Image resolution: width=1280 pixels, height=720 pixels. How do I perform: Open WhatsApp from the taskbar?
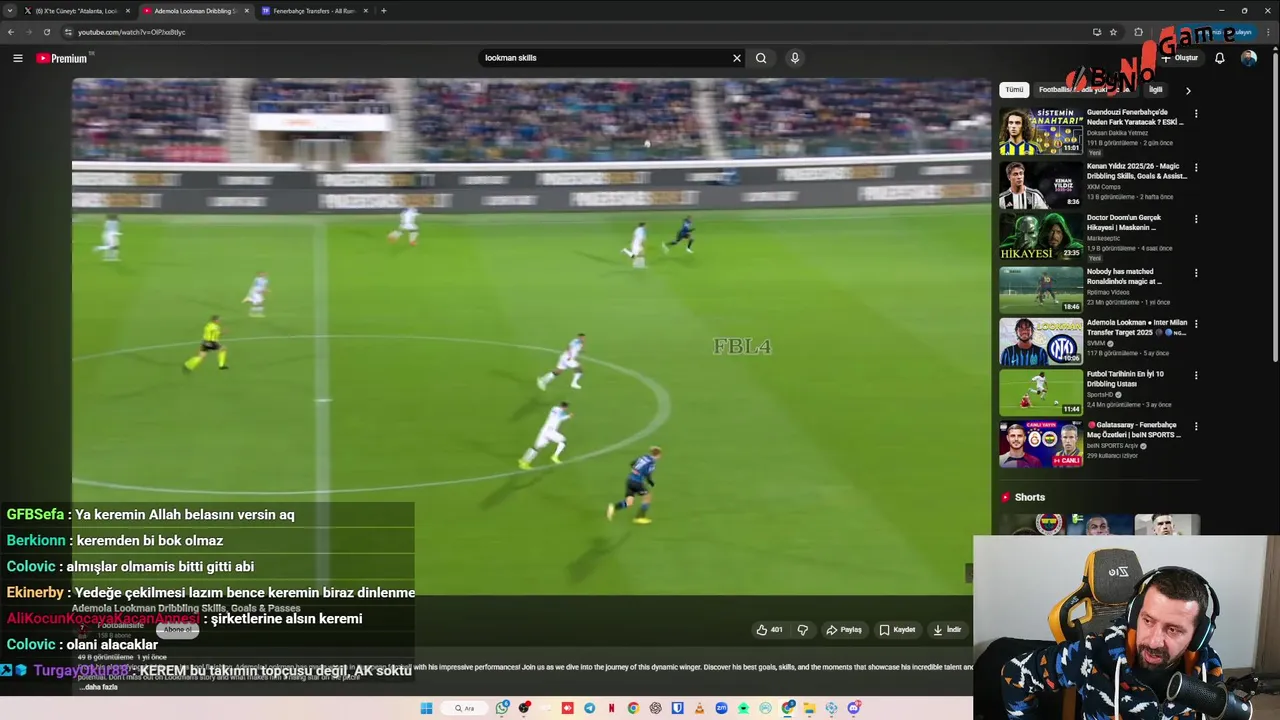pos(502,708)
